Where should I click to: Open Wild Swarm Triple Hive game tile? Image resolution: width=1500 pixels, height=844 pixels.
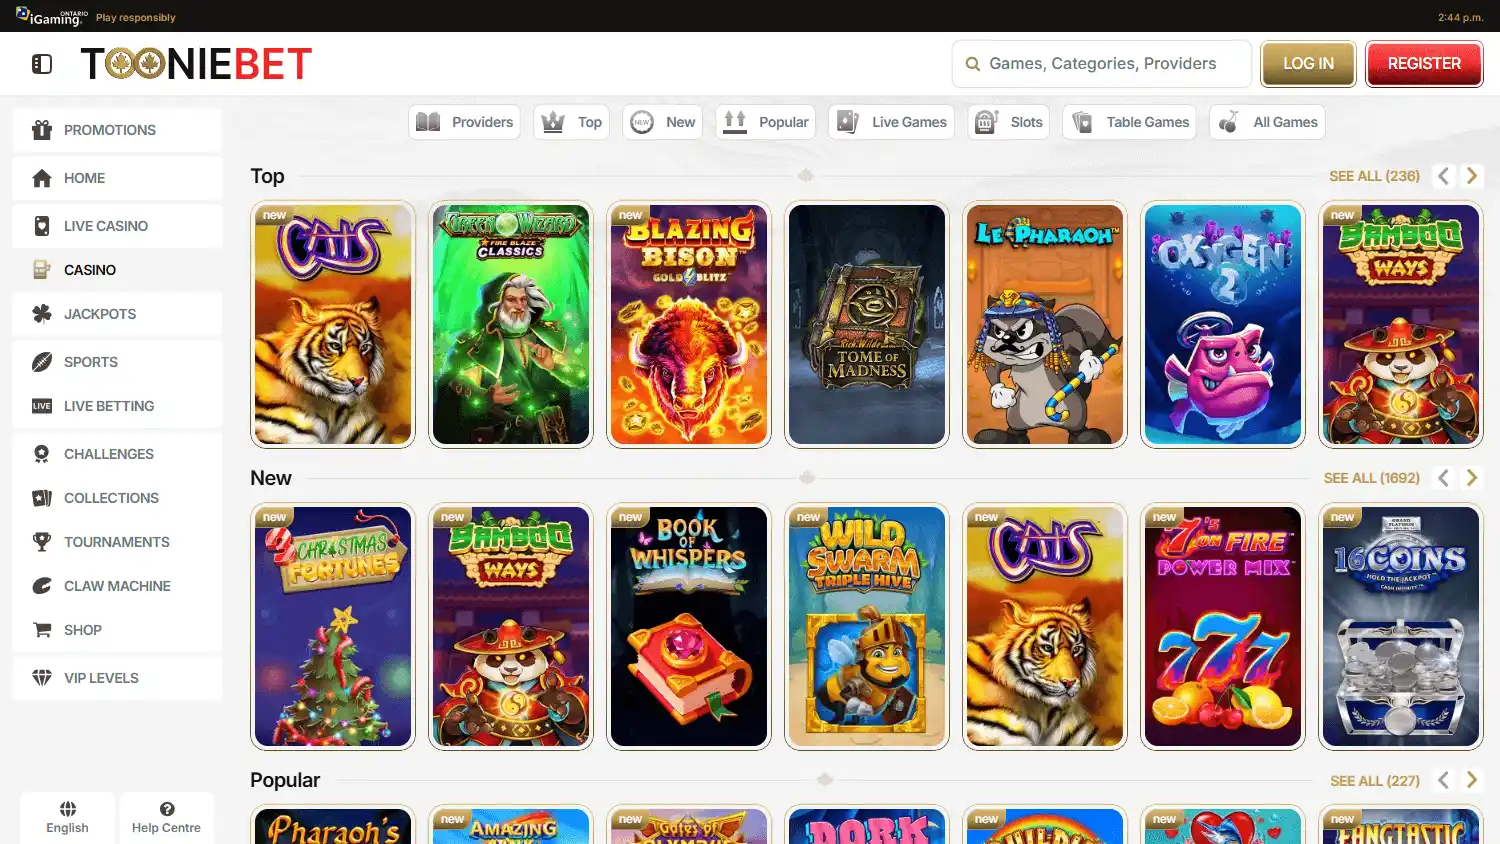(867, 627)
